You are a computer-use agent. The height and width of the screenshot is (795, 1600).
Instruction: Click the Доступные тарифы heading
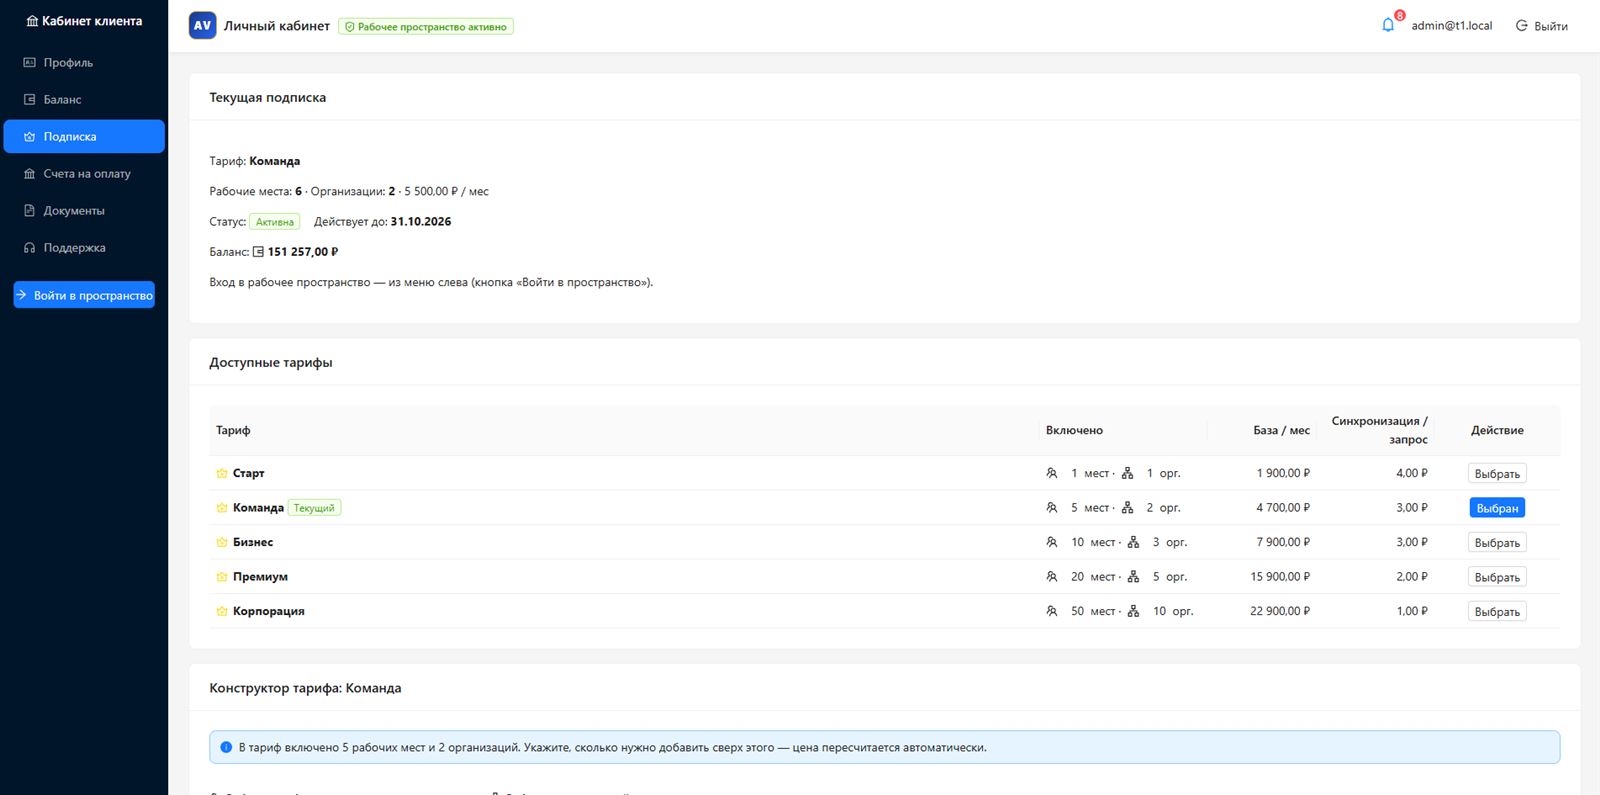pyautogui.click(x=271, y=363)
